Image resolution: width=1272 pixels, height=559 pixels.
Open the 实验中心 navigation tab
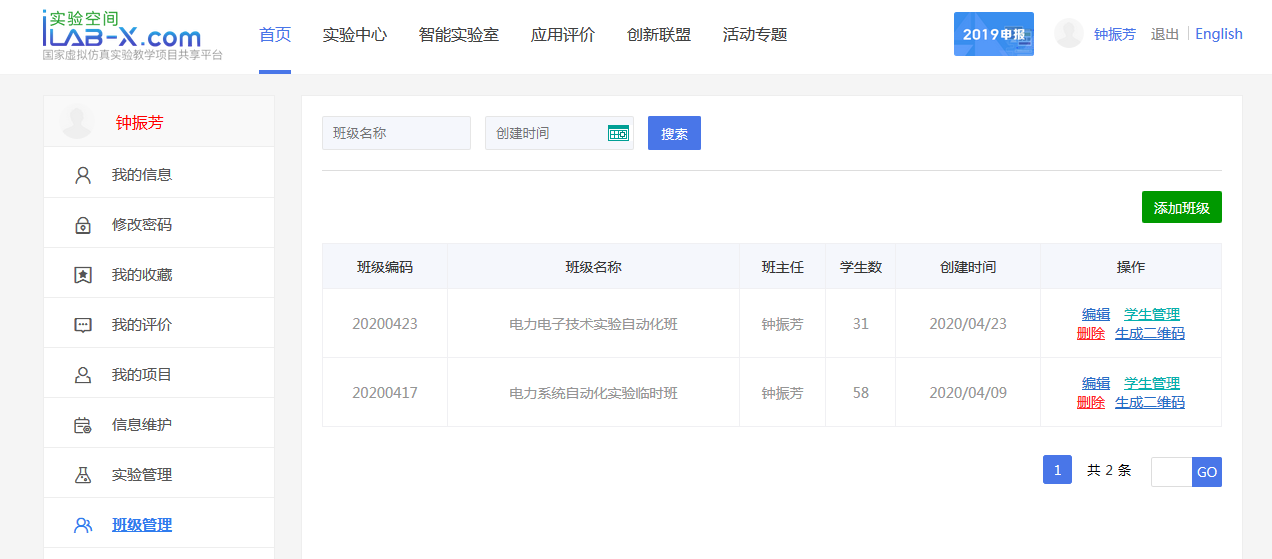[x=354, y=35]
